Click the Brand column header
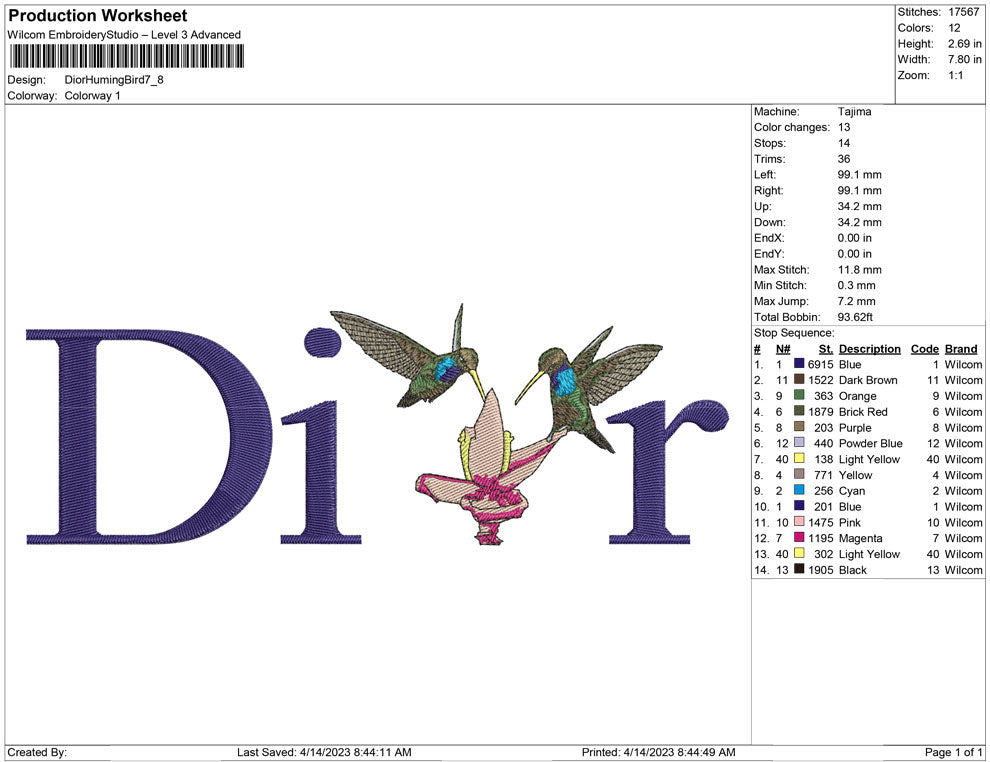Screen dimensions: 990x762 [961, 348]
